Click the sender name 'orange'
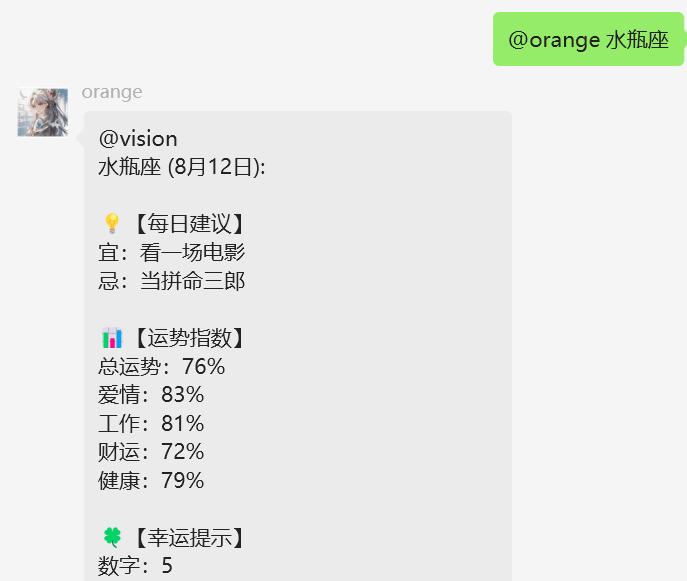This screenshot has width=687, height=581. (112, 92)
